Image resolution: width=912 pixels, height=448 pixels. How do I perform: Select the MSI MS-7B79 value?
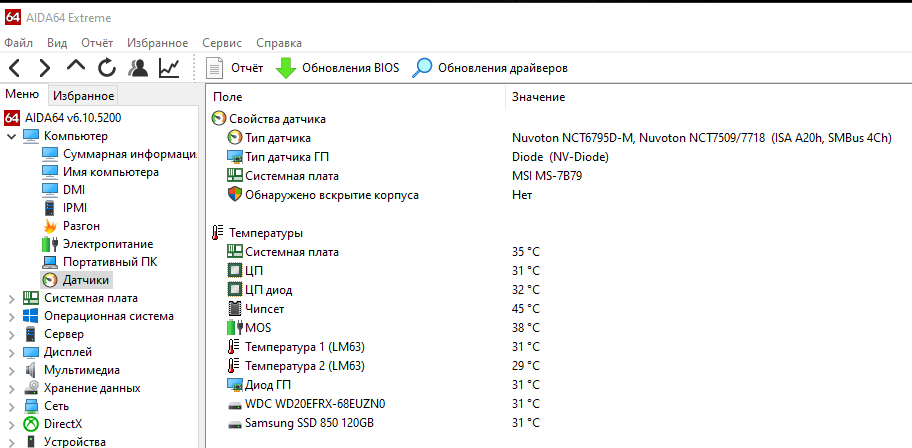(547, 176)
